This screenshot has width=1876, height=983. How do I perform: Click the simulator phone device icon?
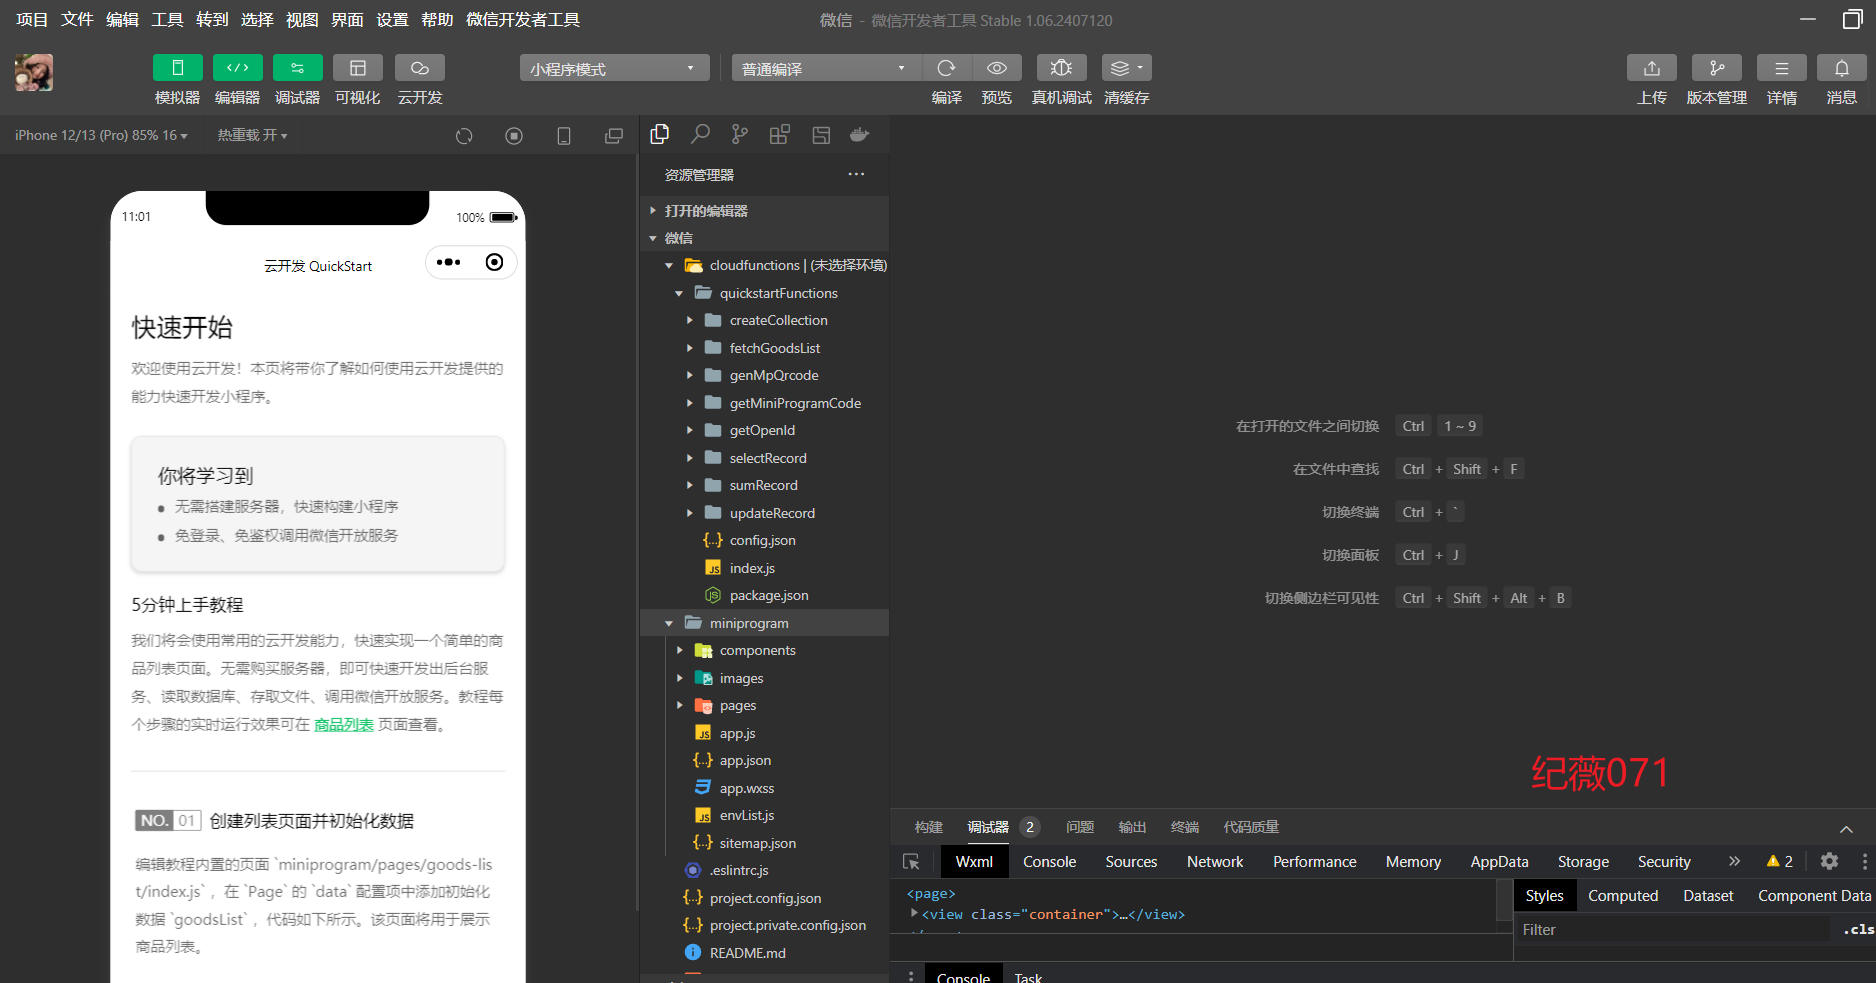(x=564, y=136)
